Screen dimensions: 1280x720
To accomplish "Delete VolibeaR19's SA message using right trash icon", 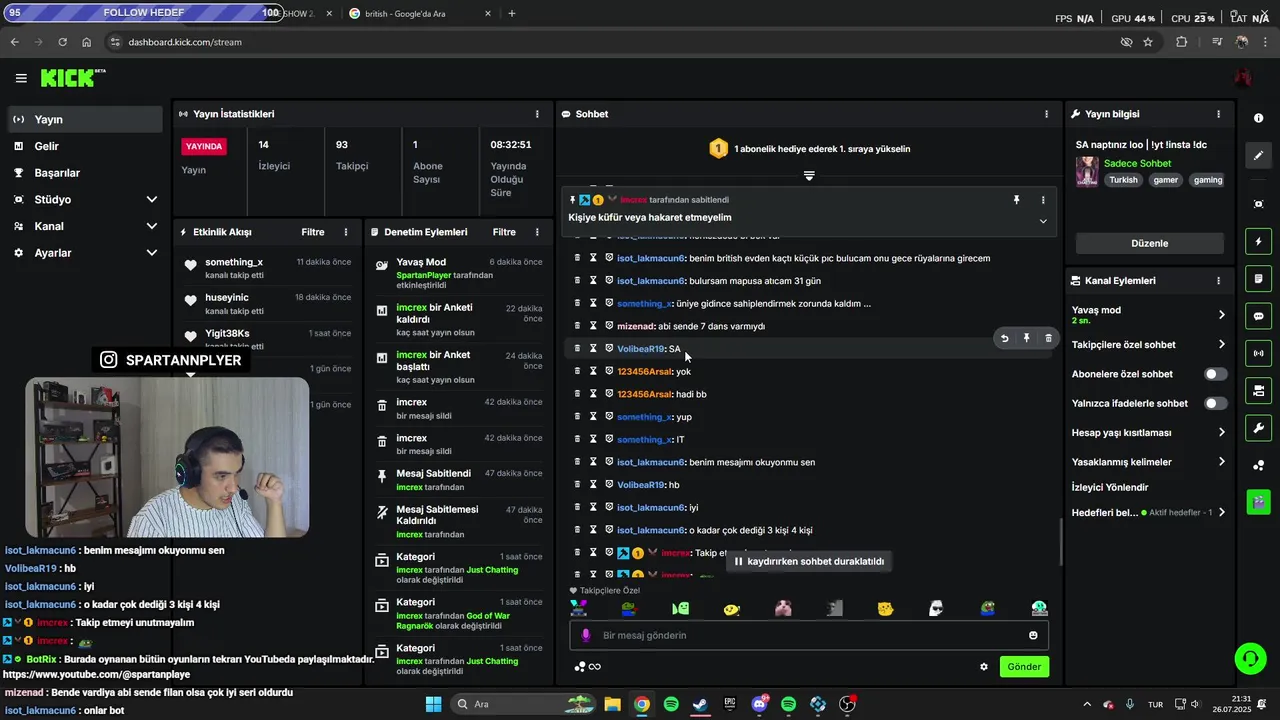I will click(x=1048, y=338).
